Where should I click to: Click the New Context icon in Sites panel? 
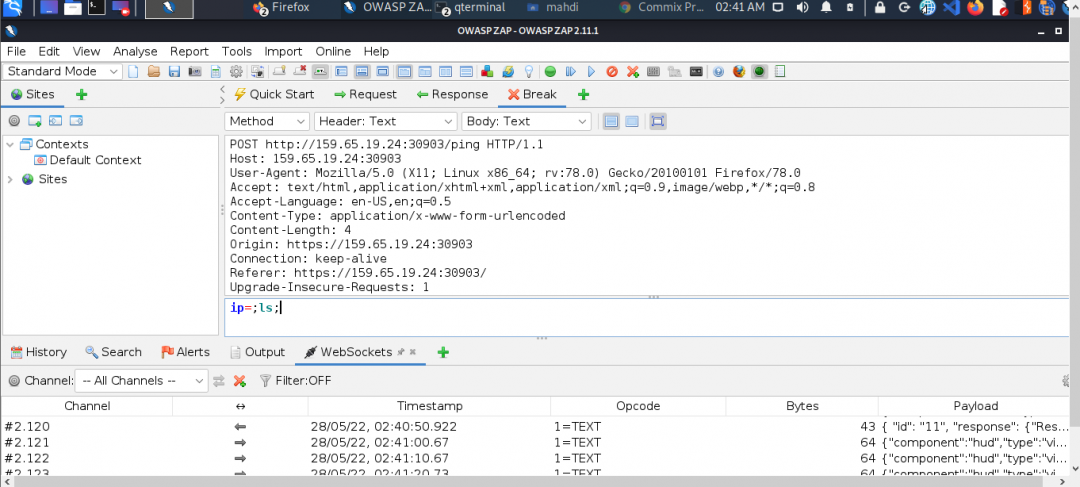(x=34, y=121)
